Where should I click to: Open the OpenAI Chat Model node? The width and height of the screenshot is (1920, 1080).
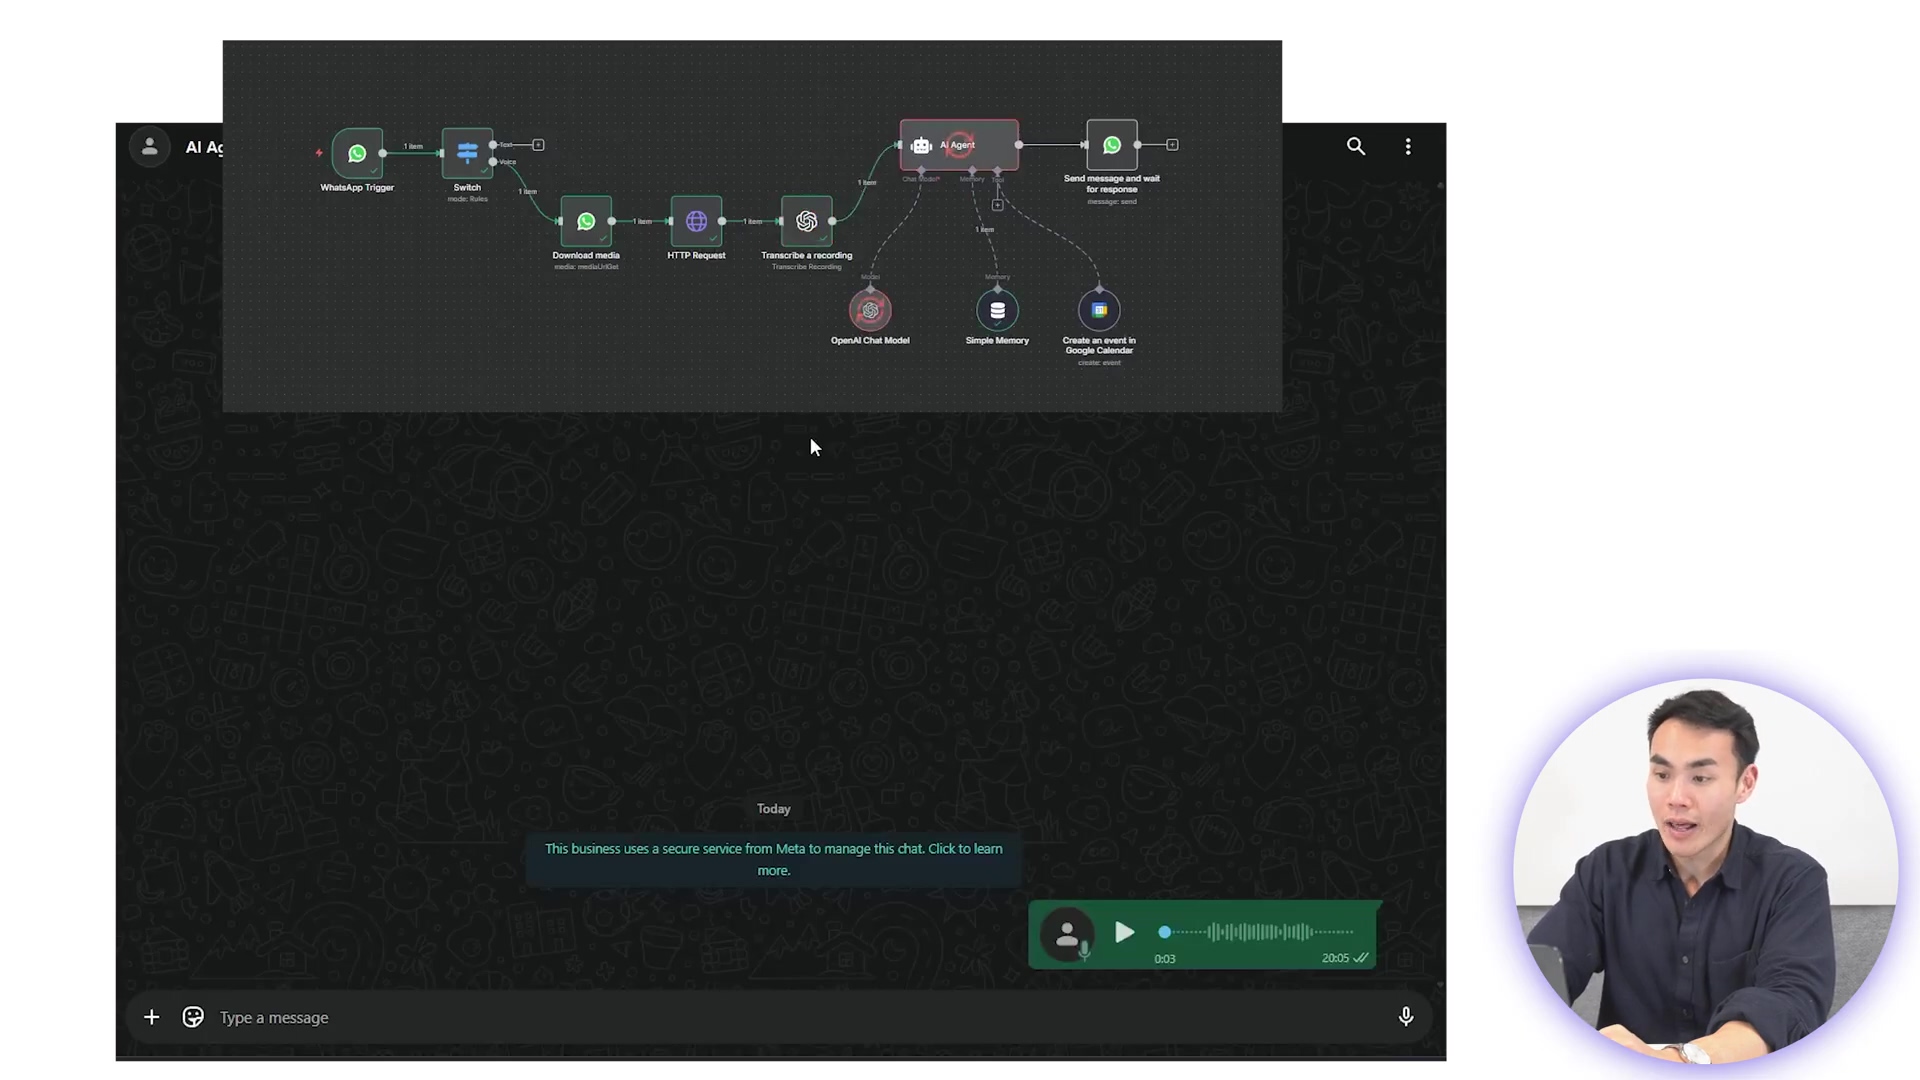870,310
